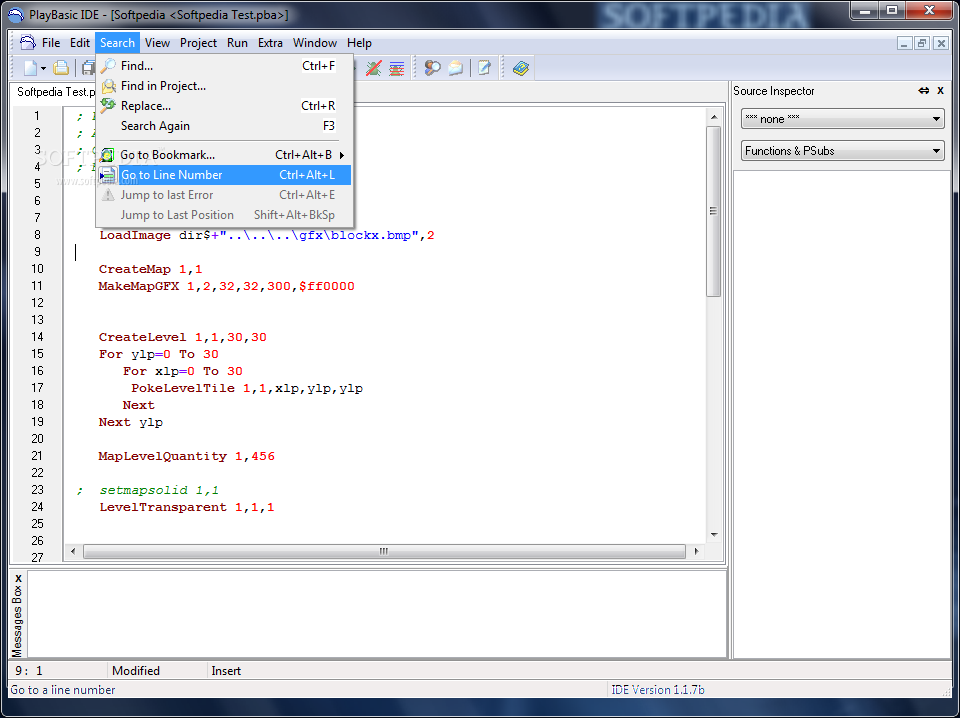Screen dimensions: 960x718
Task: Click the editor vertical scrollbar thumb
Action: [x=714, y=211]
